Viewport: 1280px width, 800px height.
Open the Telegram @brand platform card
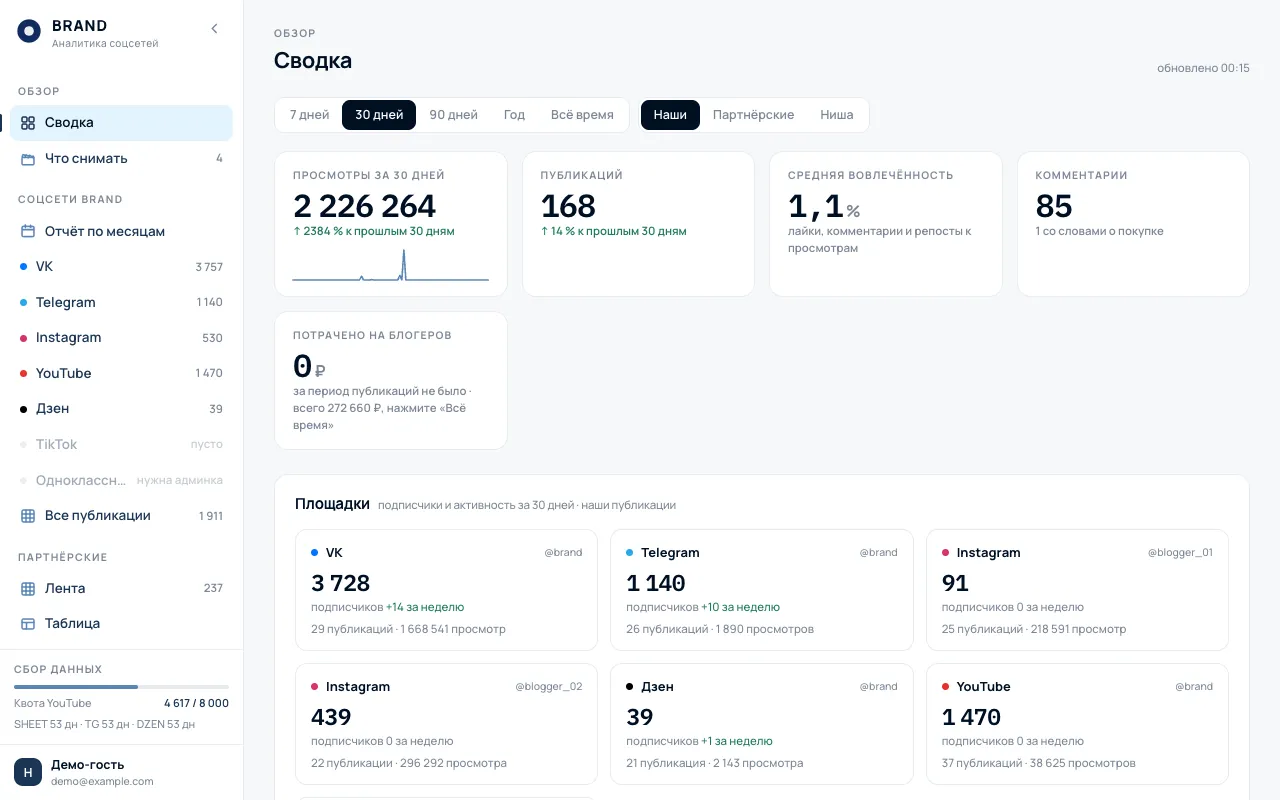(762, 590)
